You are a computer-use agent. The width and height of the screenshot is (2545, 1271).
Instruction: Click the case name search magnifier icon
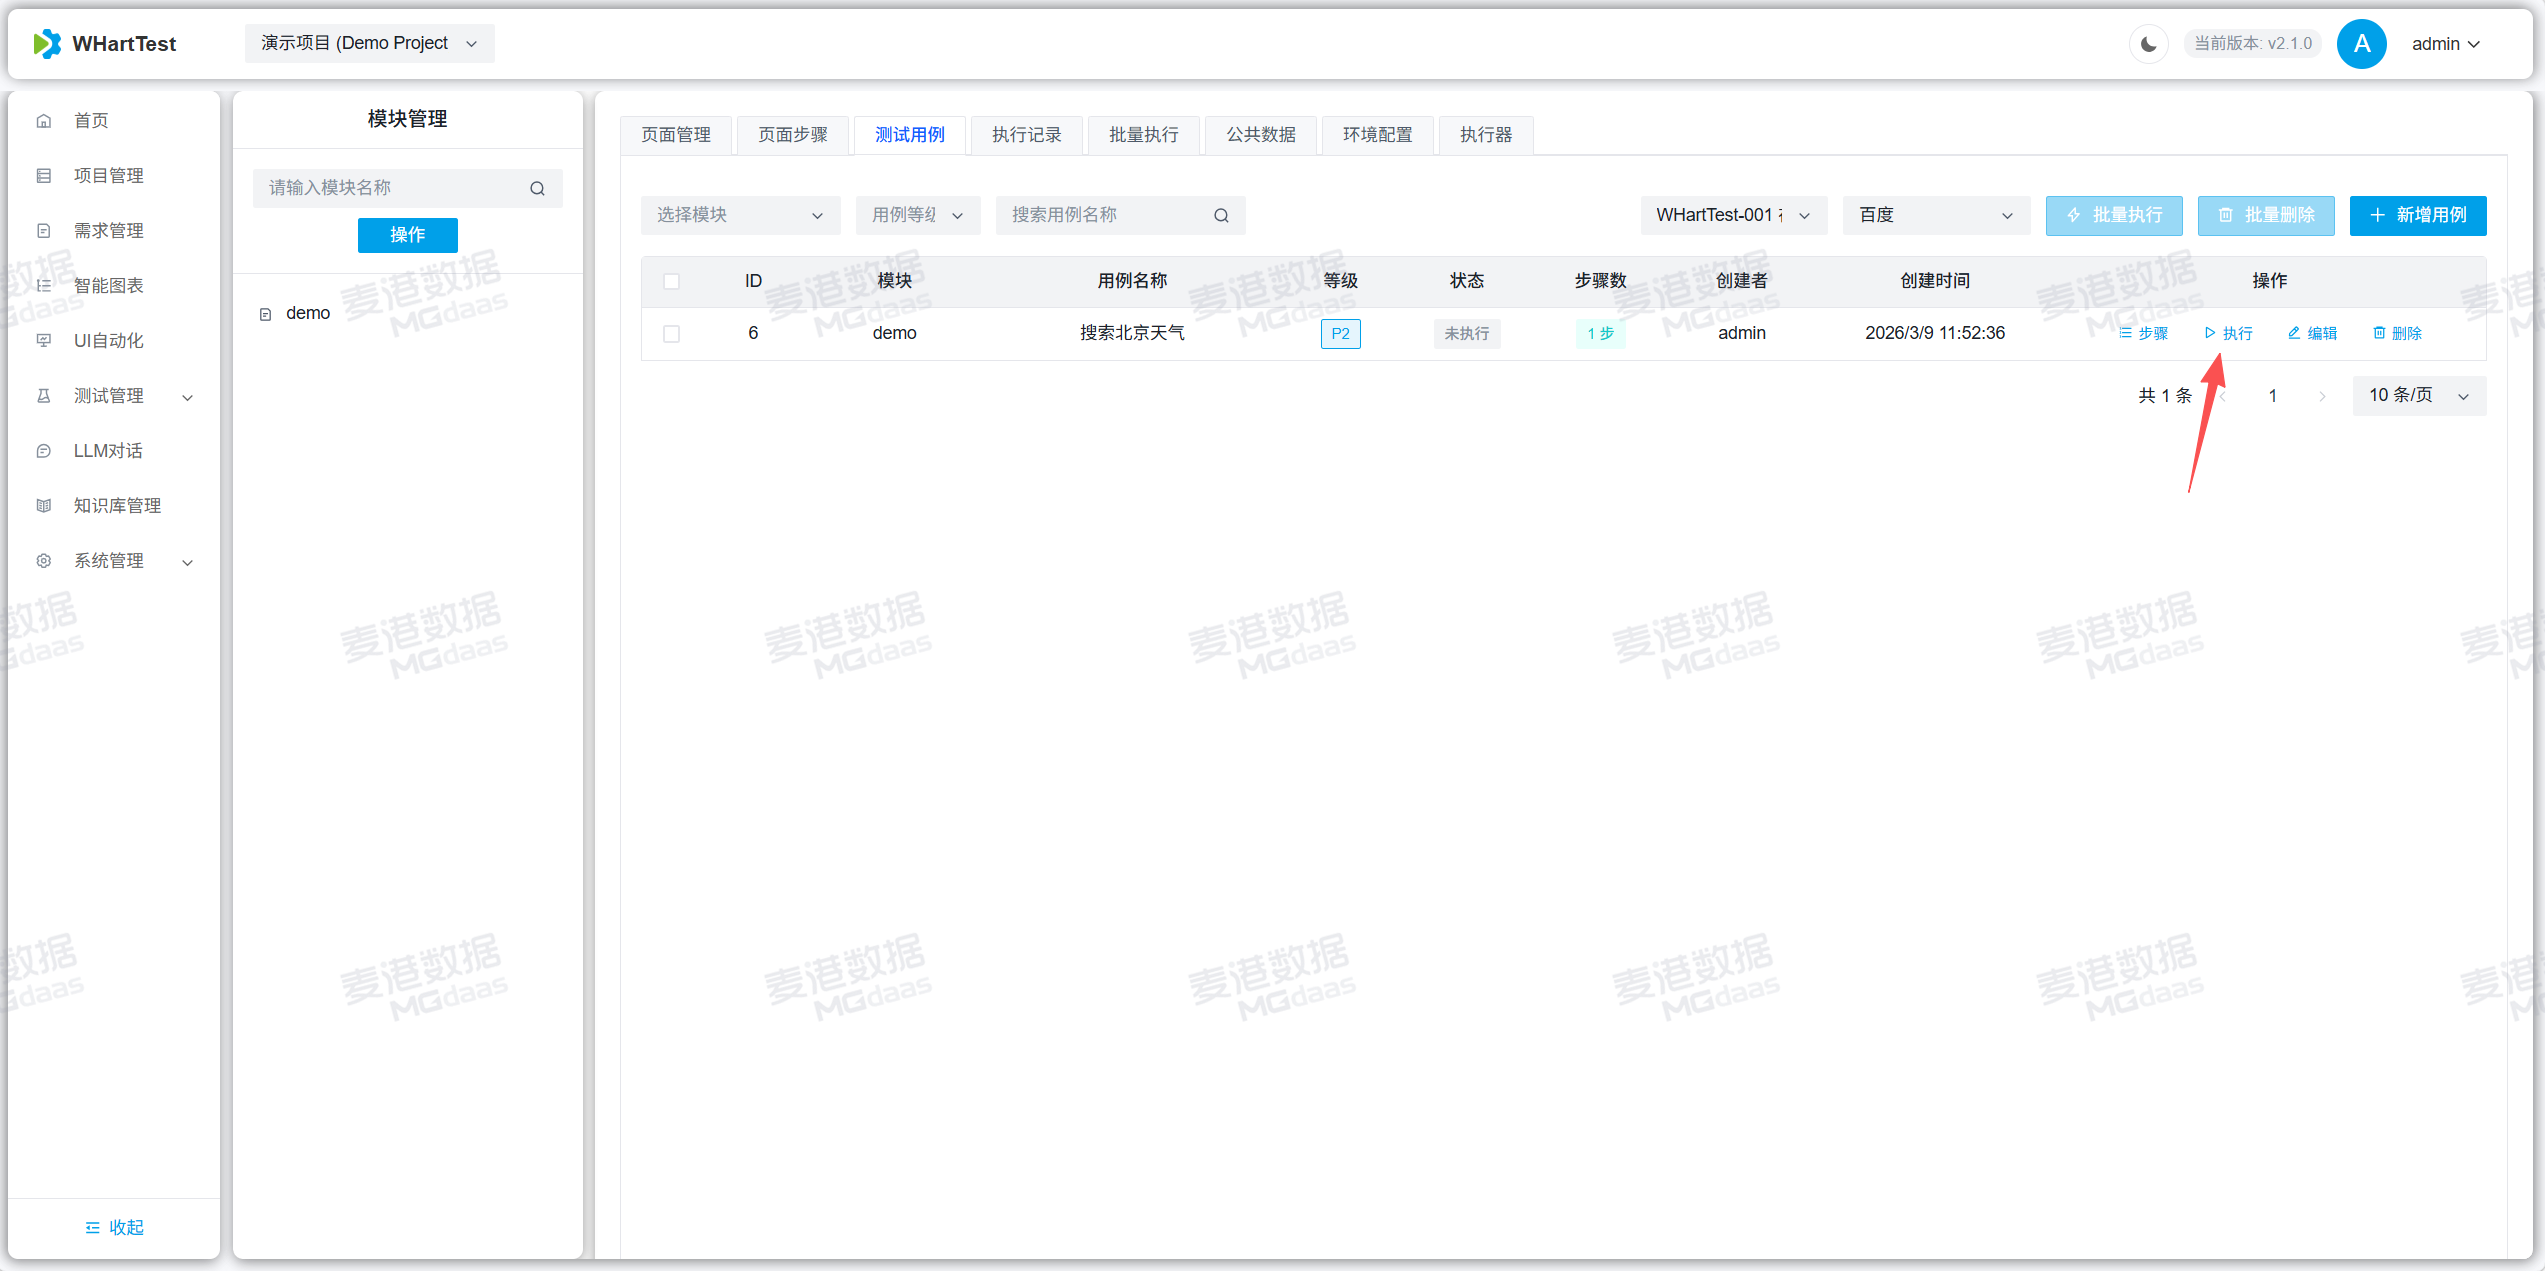pos(1221,215)
